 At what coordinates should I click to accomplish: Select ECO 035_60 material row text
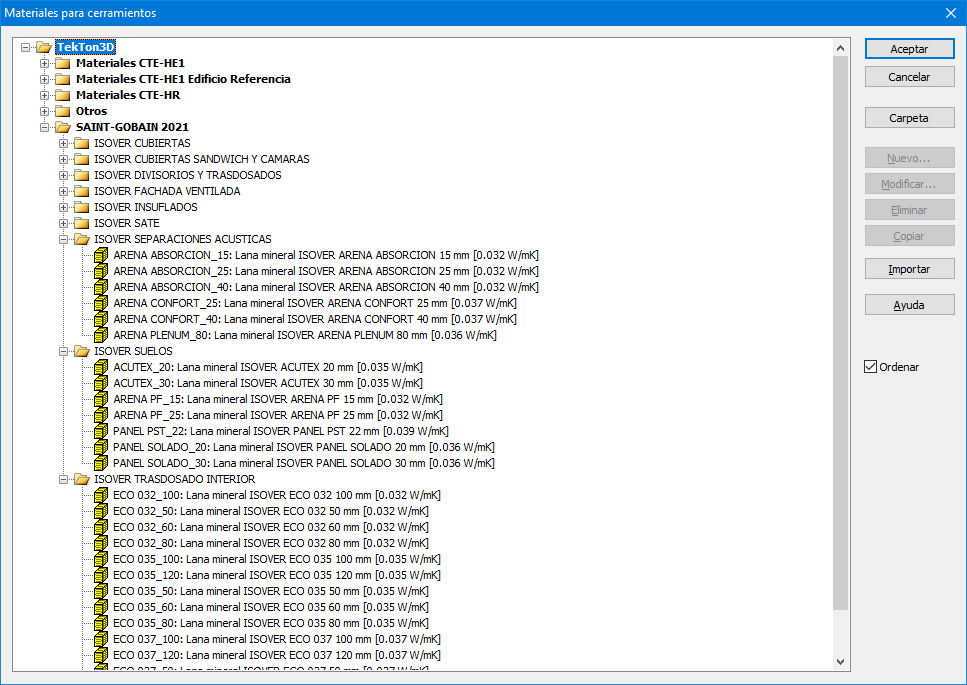click(x=271, y=608)
